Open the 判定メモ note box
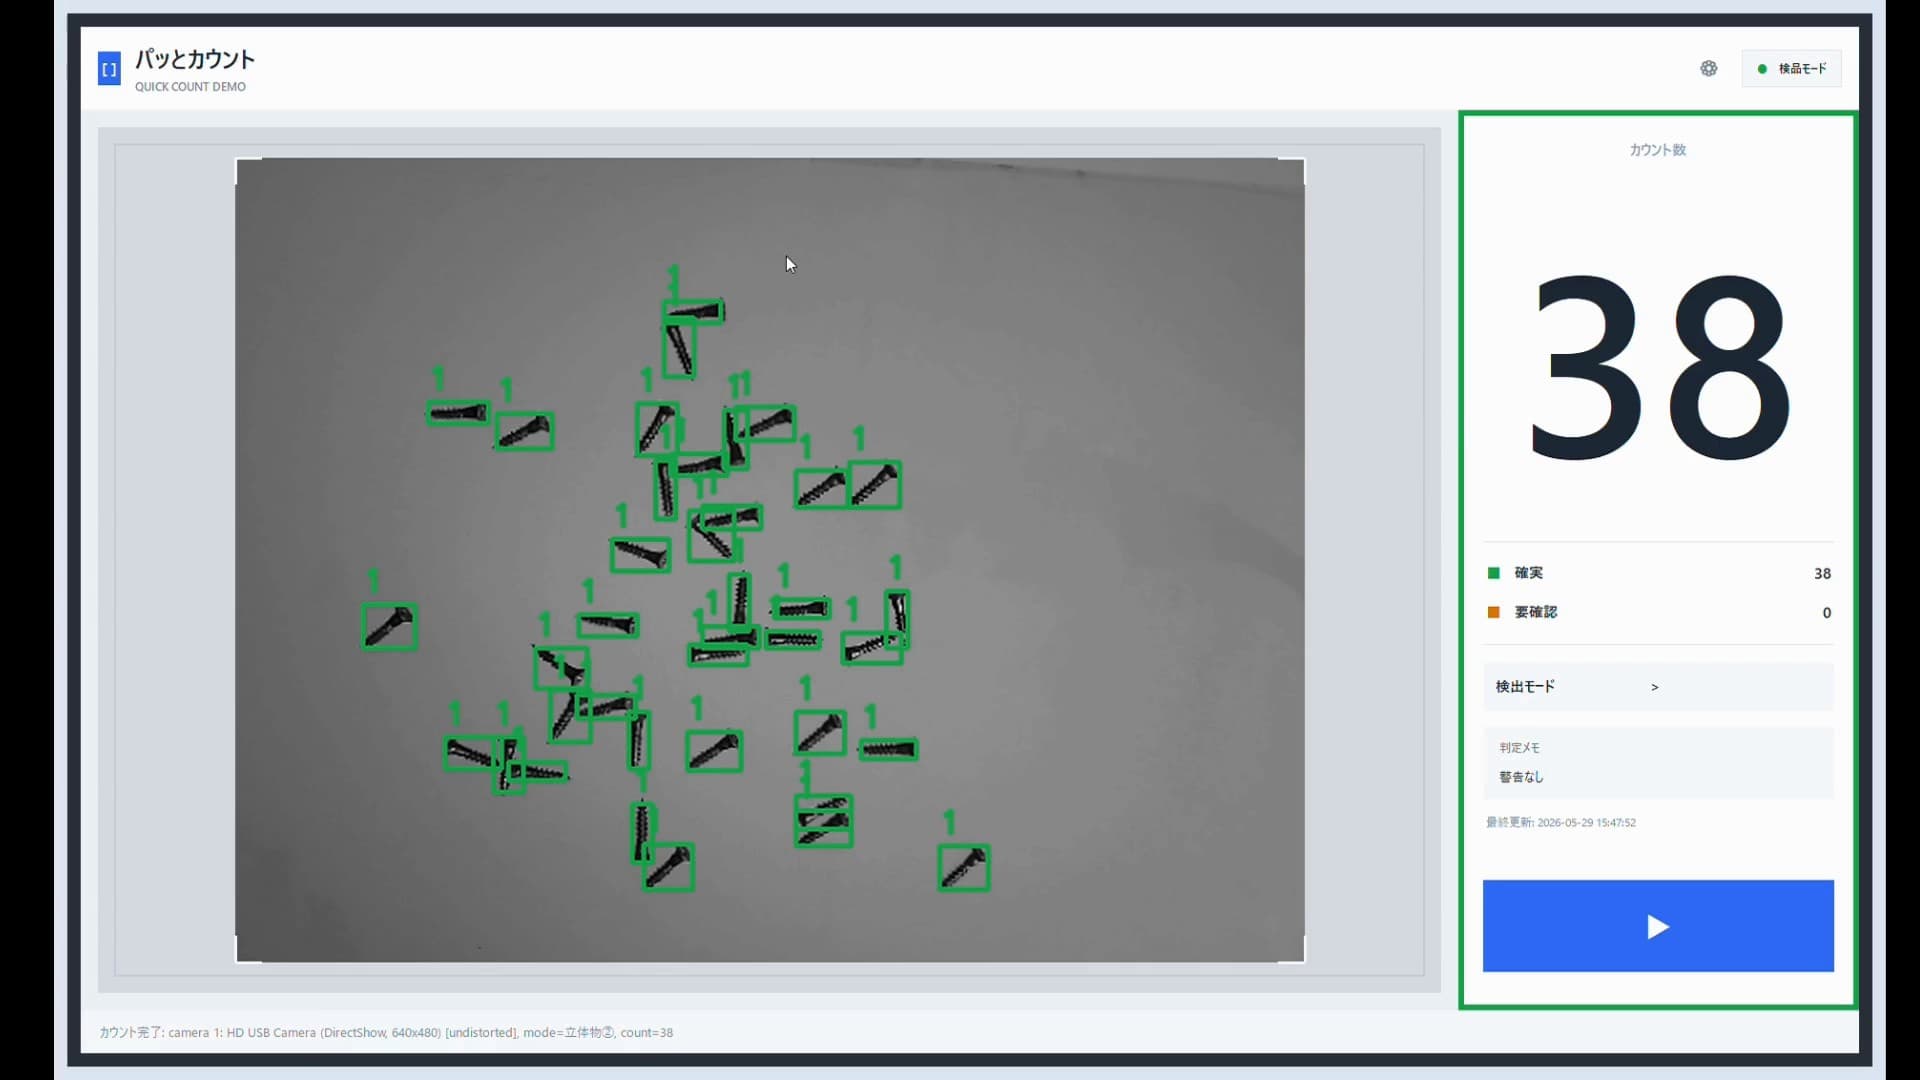Viewport: 1920px width, 1080px height. [x=1658, y=763]
